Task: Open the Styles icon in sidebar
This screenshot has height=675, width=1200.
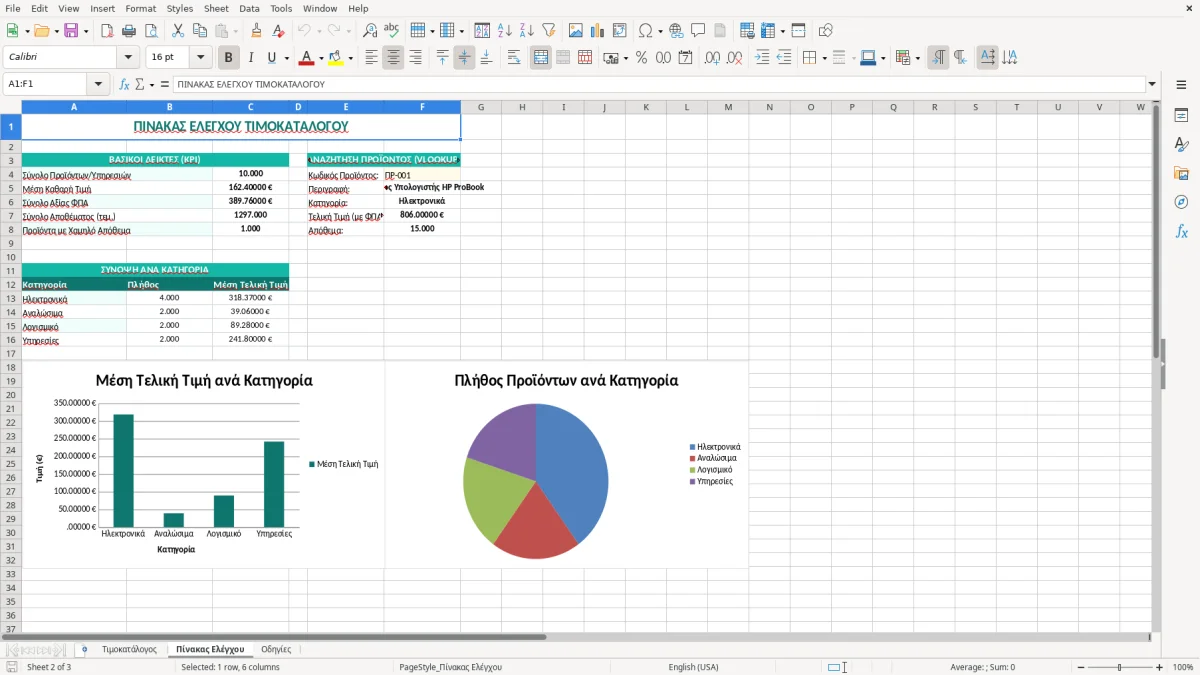Action: point(1181,144)
